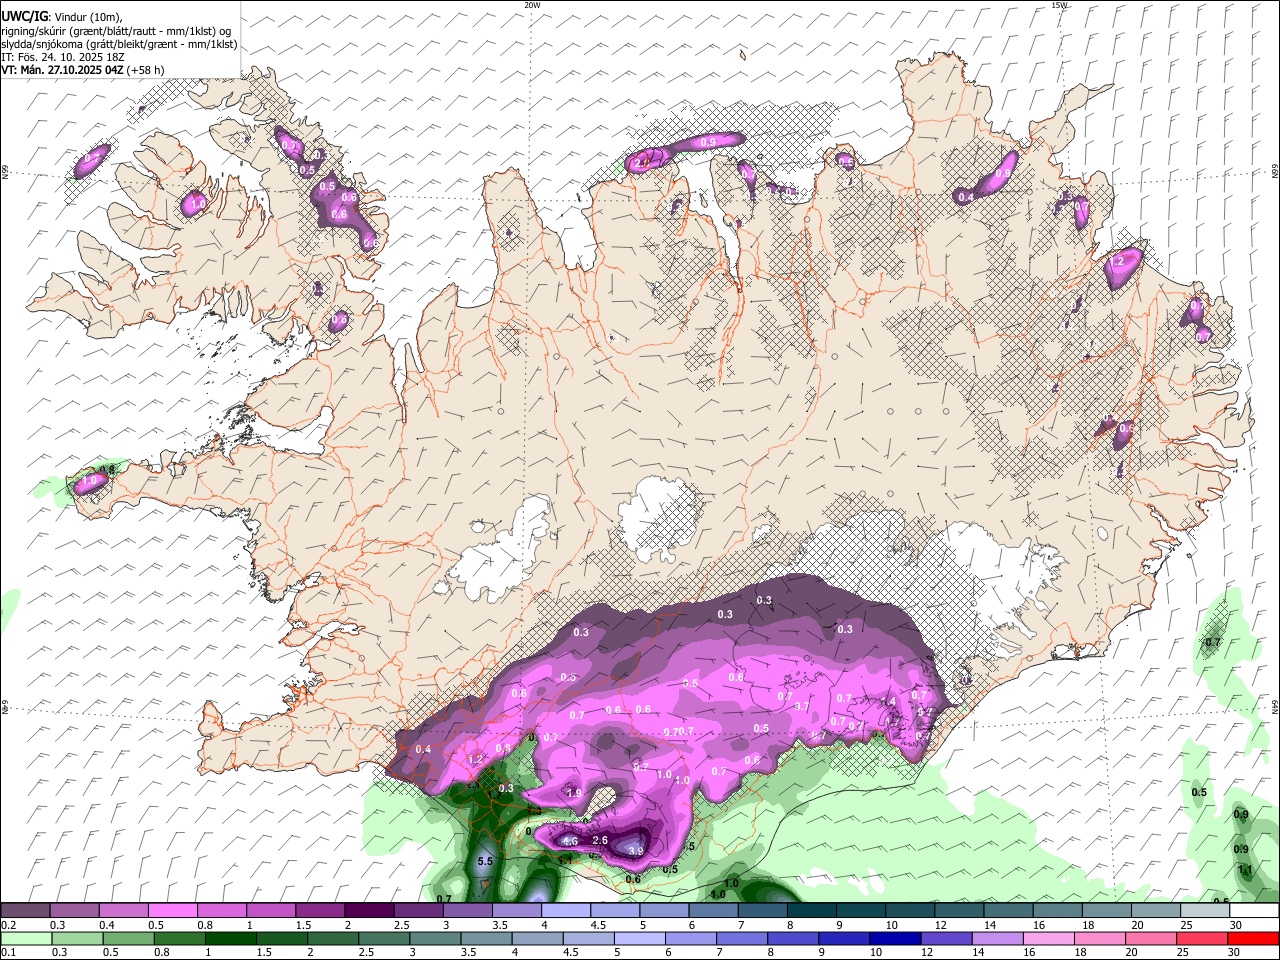Click the light lavender 4–4.5 swatch in snow scale
The height and width of the screenshot is (960, 1280).
coord(565,911)
